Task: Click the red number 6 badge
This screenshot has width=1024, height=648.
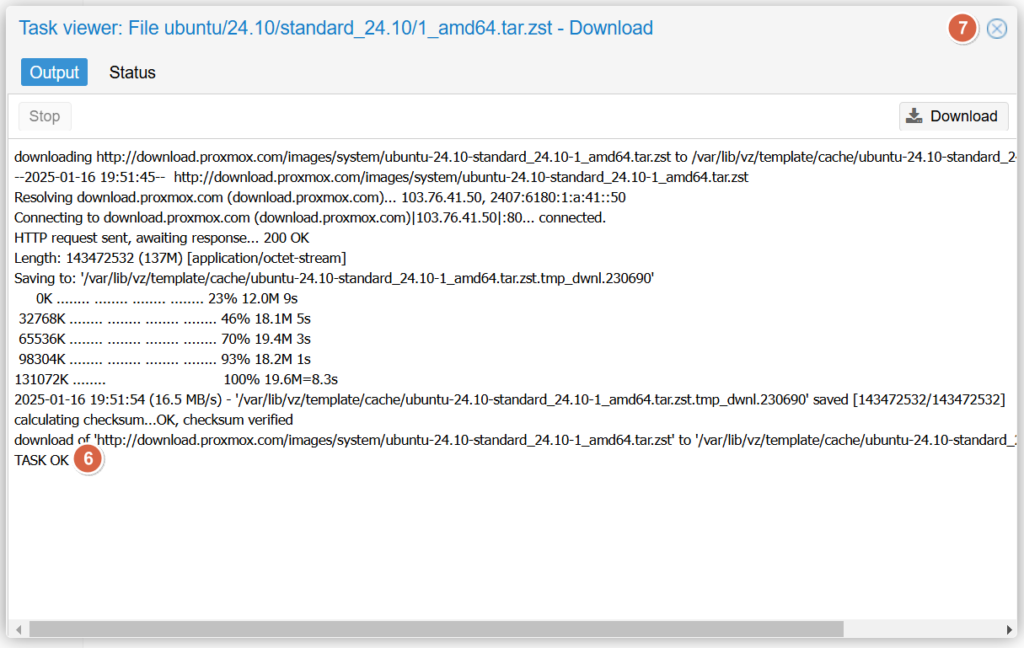Action: pos(89,460)
